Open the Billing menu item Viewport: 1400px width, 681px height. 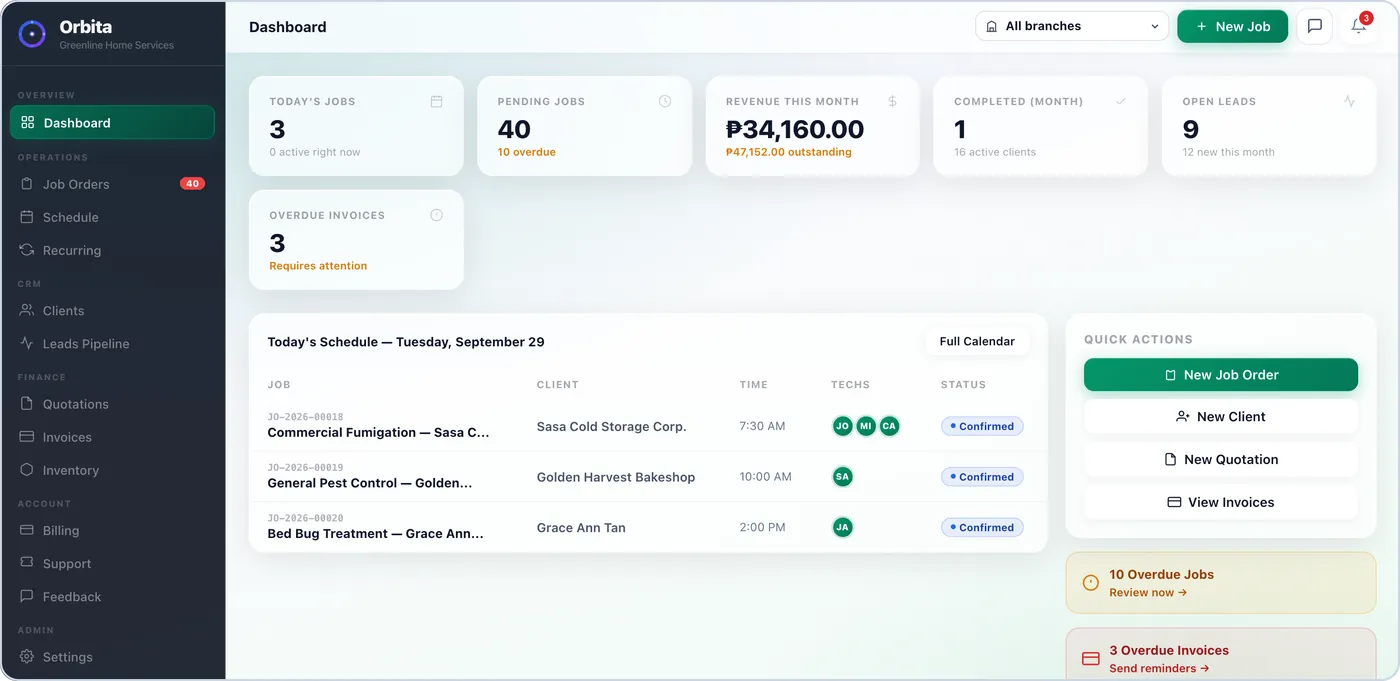(112, 531)
